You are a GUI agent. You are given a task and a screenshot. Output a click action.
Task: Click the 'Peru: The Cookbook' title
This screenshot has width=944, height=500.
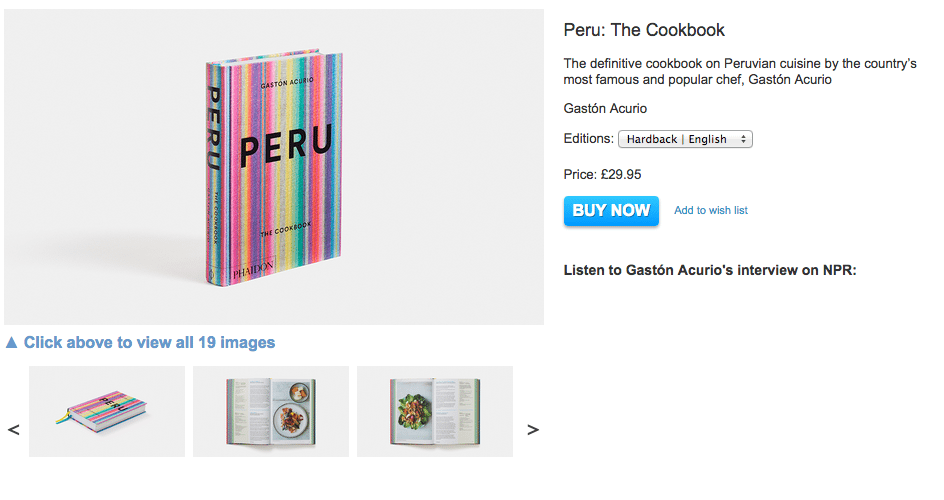point(644,30)
